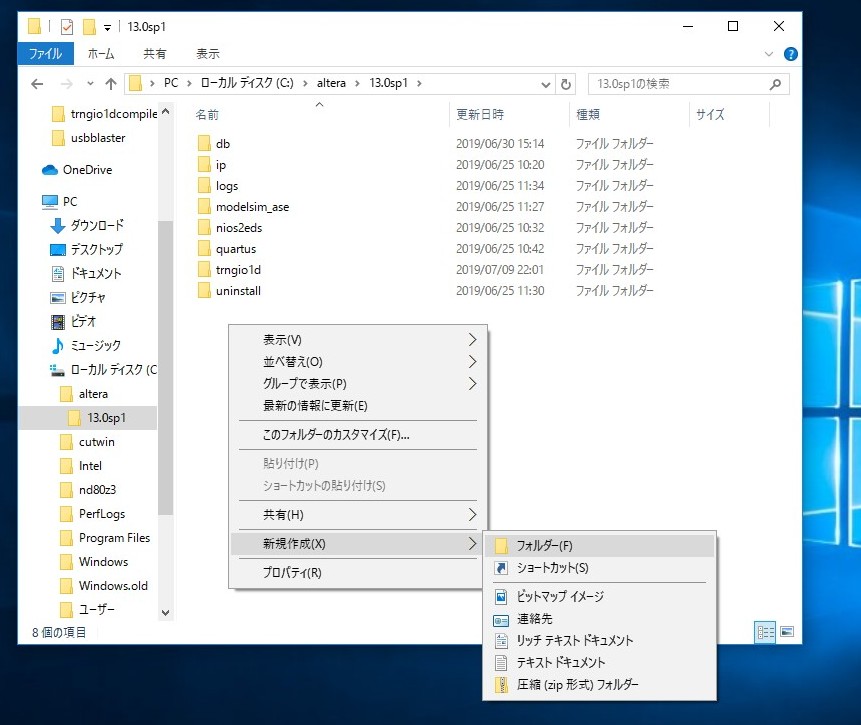
Task: Select the modelsim_ase folder icon
Action: tap(204, 207)
